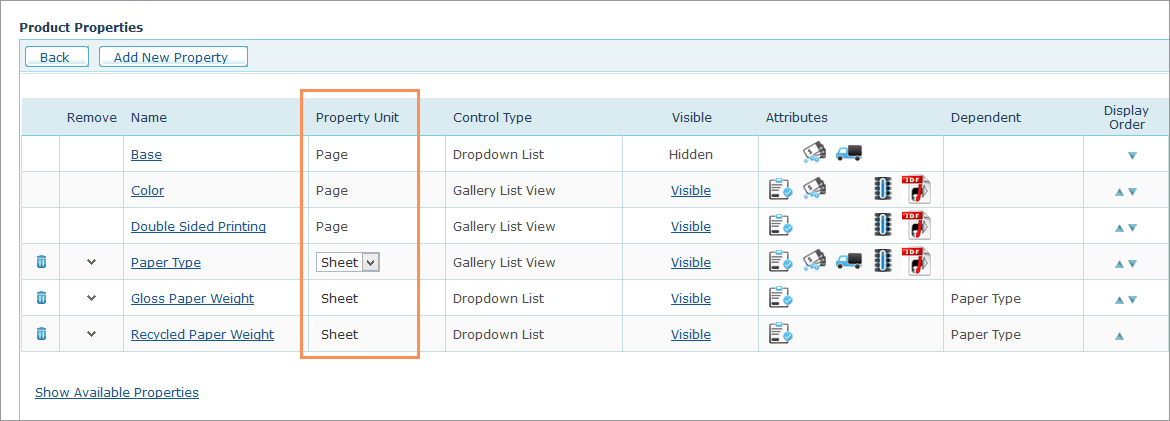Click the binding spine icon in Double Sided Printing row
This screenshot has width=1170, height=421.
click(882, 226)
